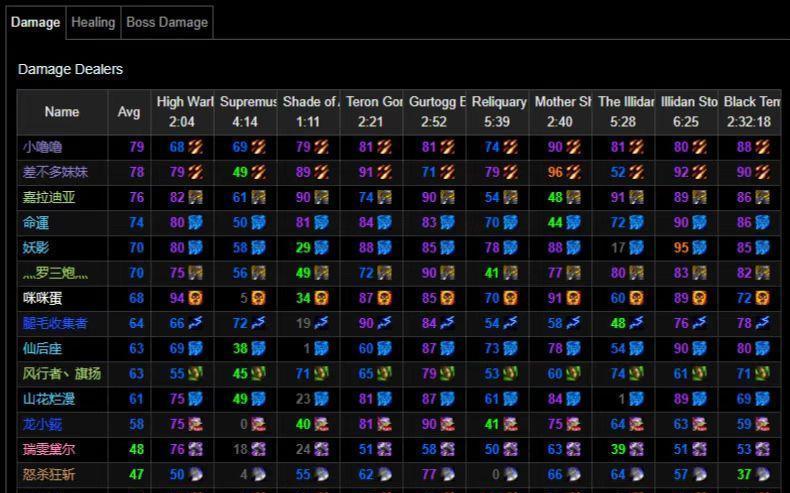Viewport: 790px width, 493px height.
Task: Click the 48 average value for 瑞雯黛尔
Action: pyautogui.click(x=137, y=449)
